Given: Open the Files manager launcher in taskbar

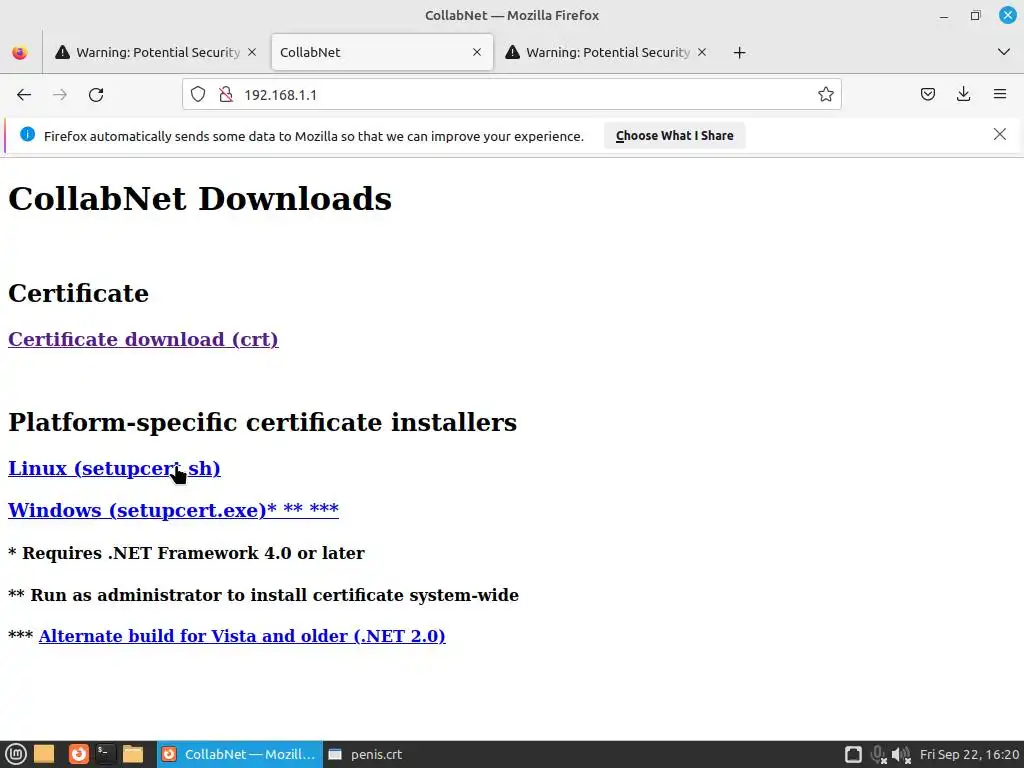Looking at the screenshot, I should [133, 754].
